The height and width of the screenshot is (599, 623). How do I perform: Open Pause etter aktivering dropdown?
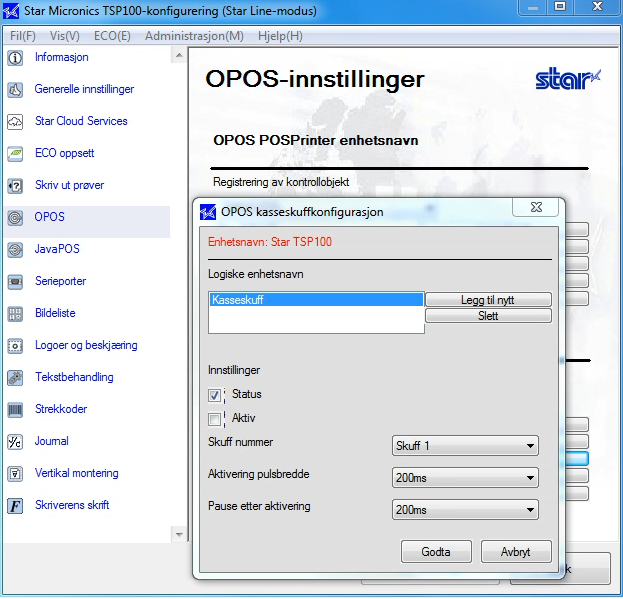click(x=465, y=510)
